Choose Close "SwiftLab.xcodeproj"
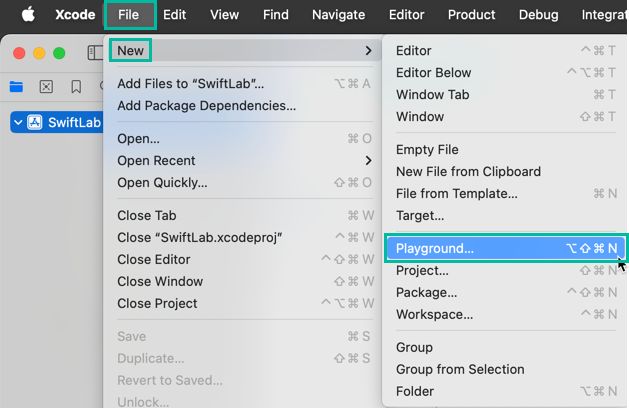This screenshot has height=408, width=629. pos(244,238)
